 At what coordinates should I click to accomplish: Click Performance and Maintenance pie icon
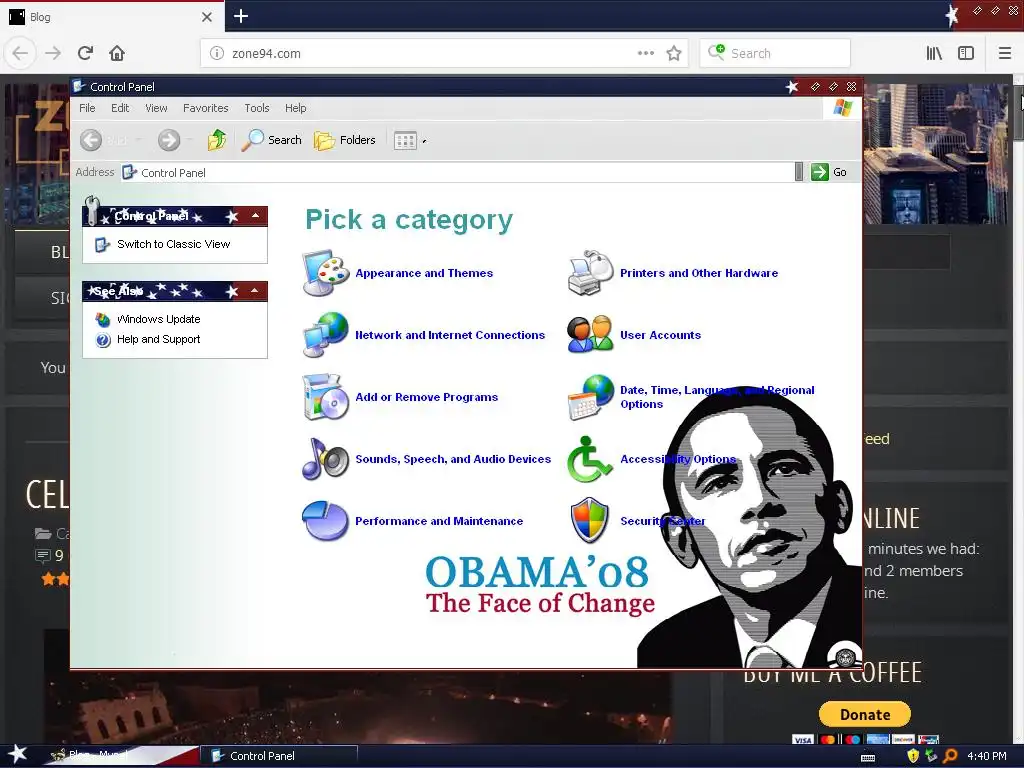[x=325, y=520]
